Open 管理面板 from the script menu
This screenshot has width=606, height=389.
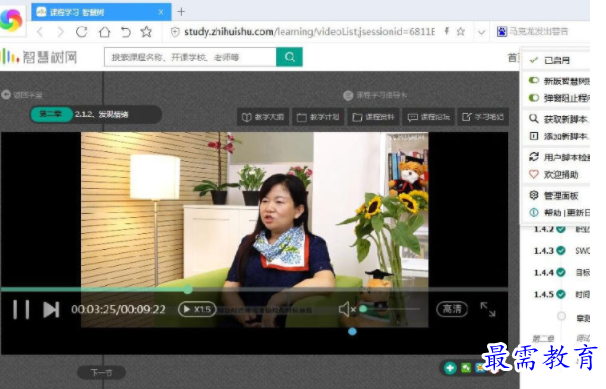pyautogui.click(x=553, y=195)
